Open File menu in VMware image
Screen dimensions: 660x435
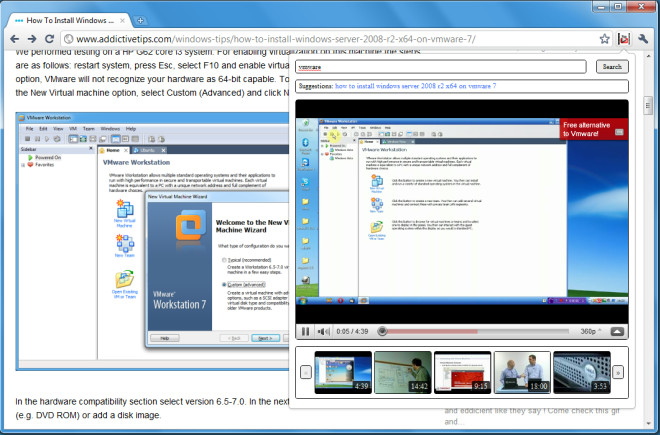tap(29, 128)
